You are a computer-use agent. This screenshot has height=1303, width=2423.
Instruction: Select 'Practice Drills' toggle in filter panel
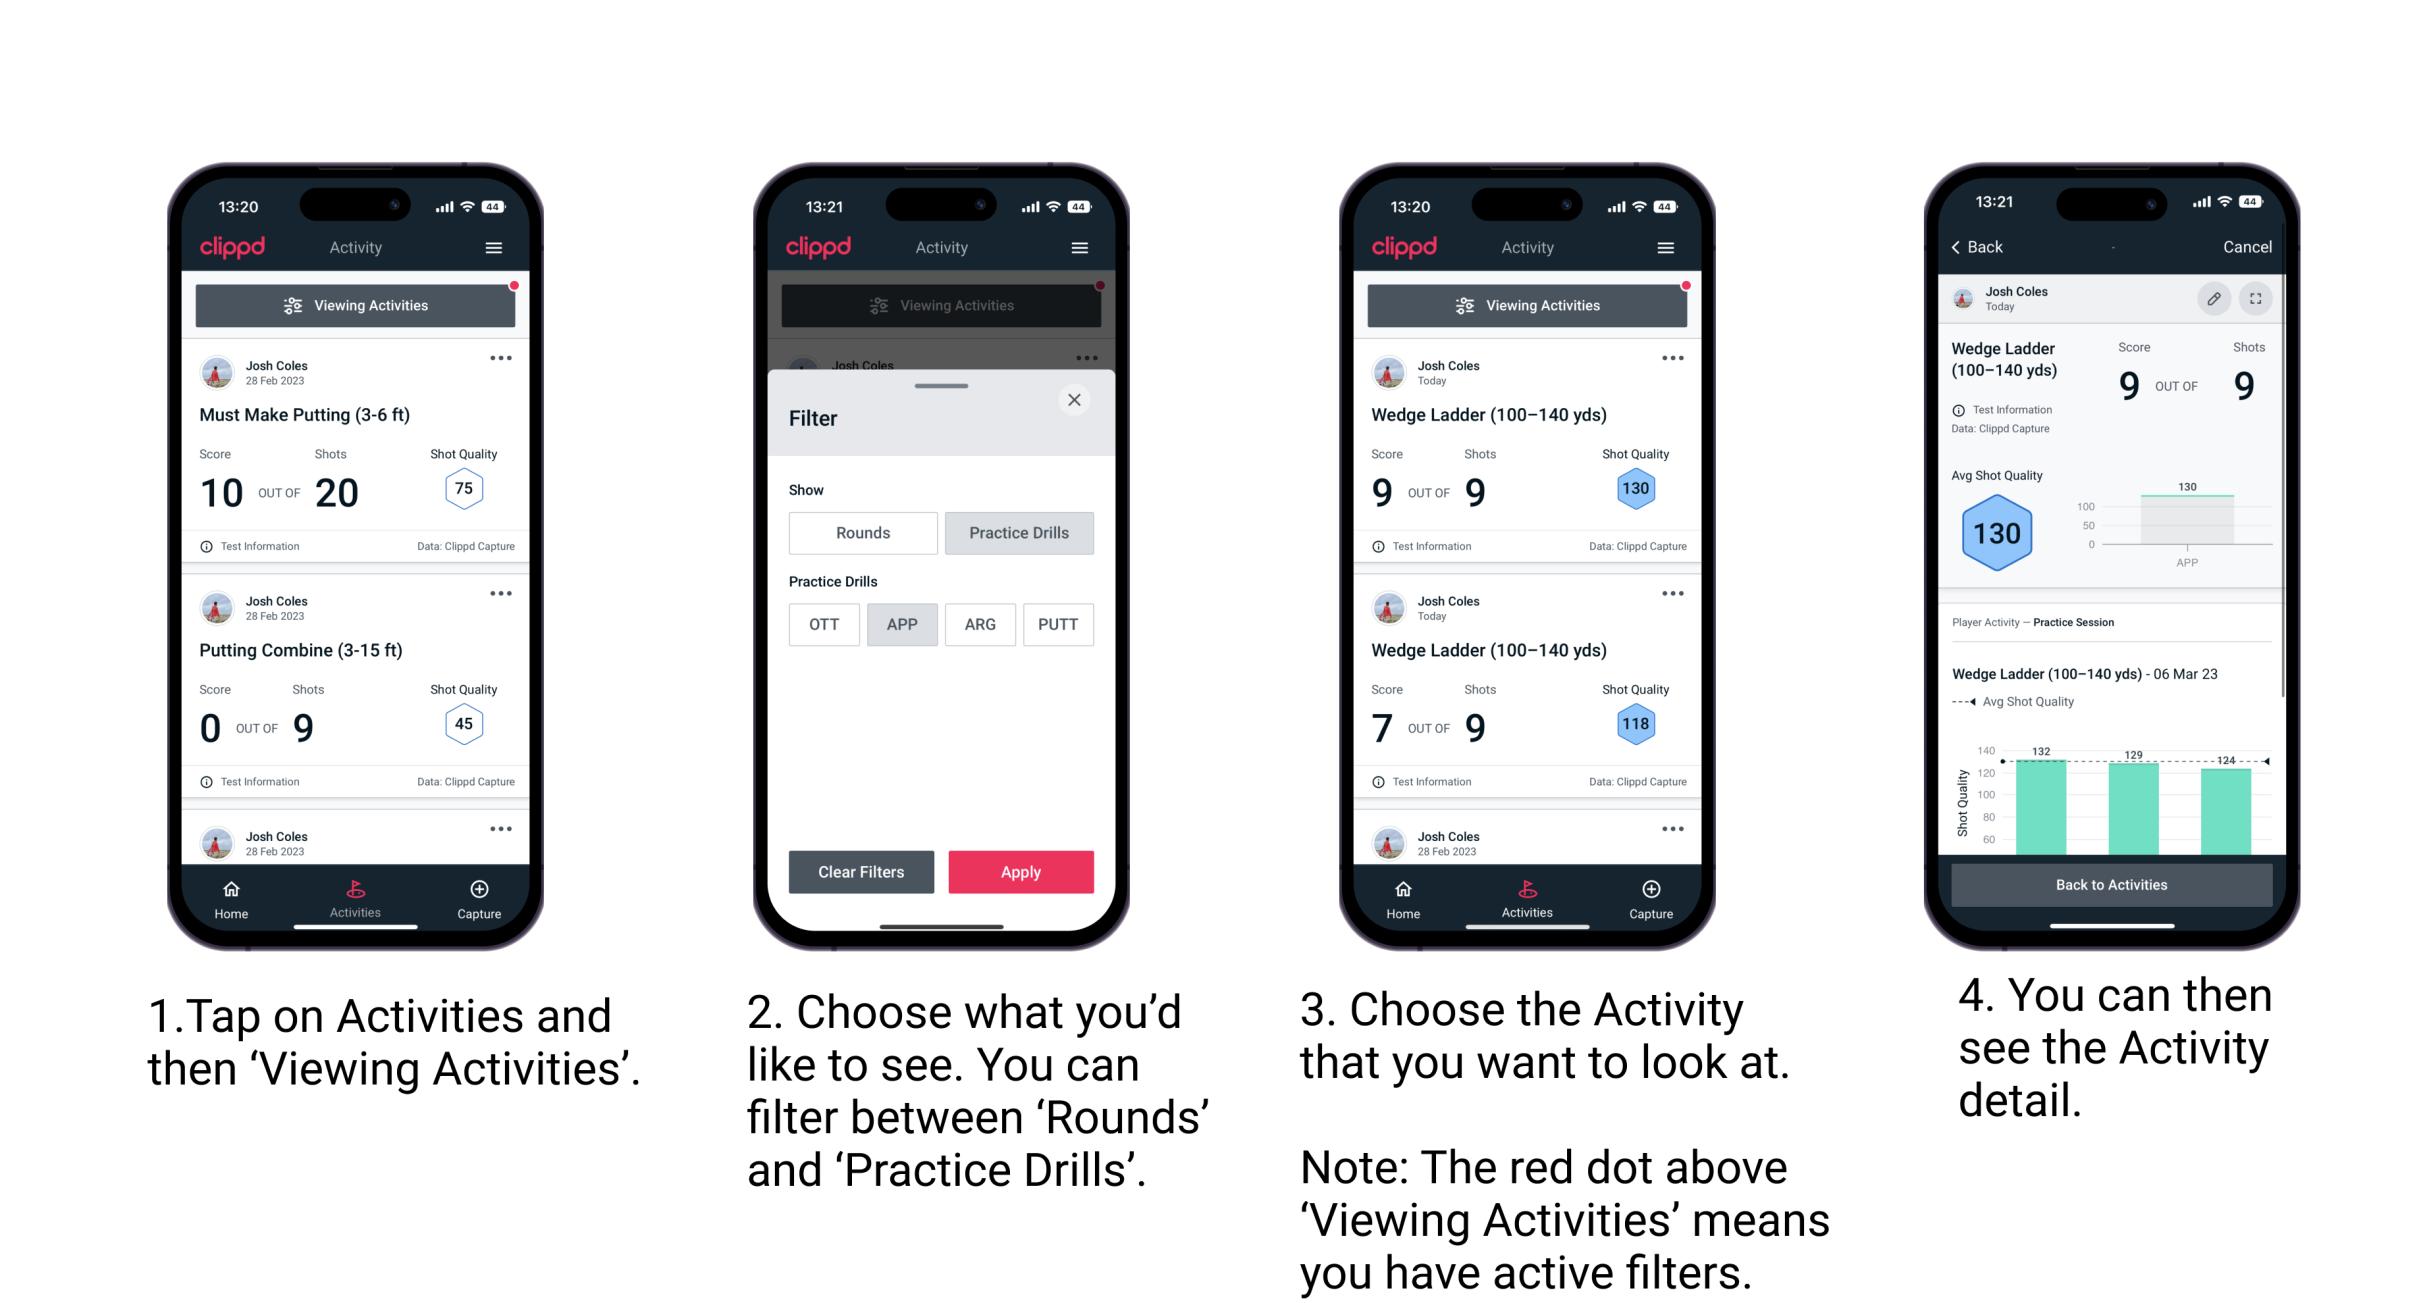pyautogui.click(x=1017, y=533)
